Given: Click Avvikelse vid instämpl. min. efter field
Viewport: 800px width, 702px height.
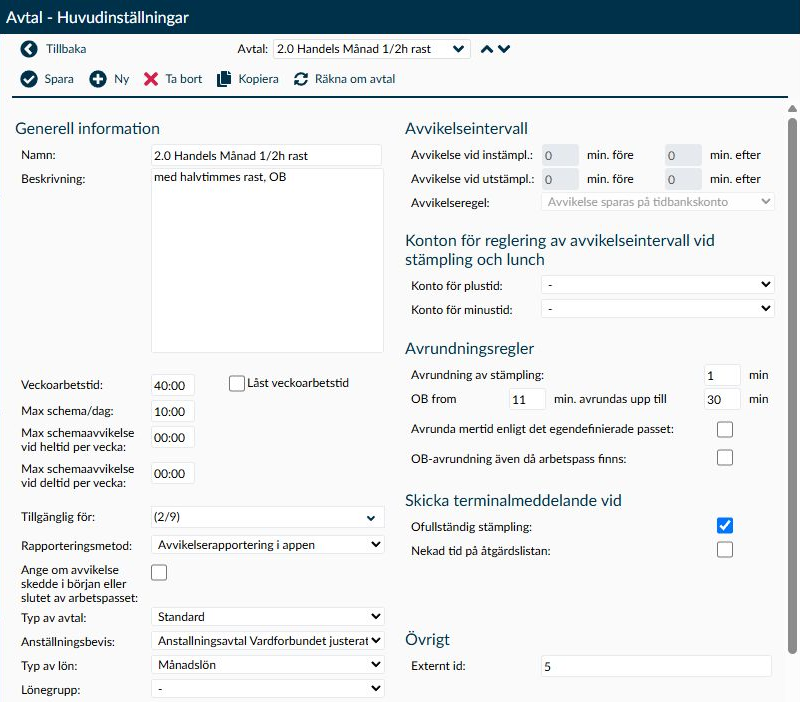Looking at the screenshot, I should tap(683, 155).
